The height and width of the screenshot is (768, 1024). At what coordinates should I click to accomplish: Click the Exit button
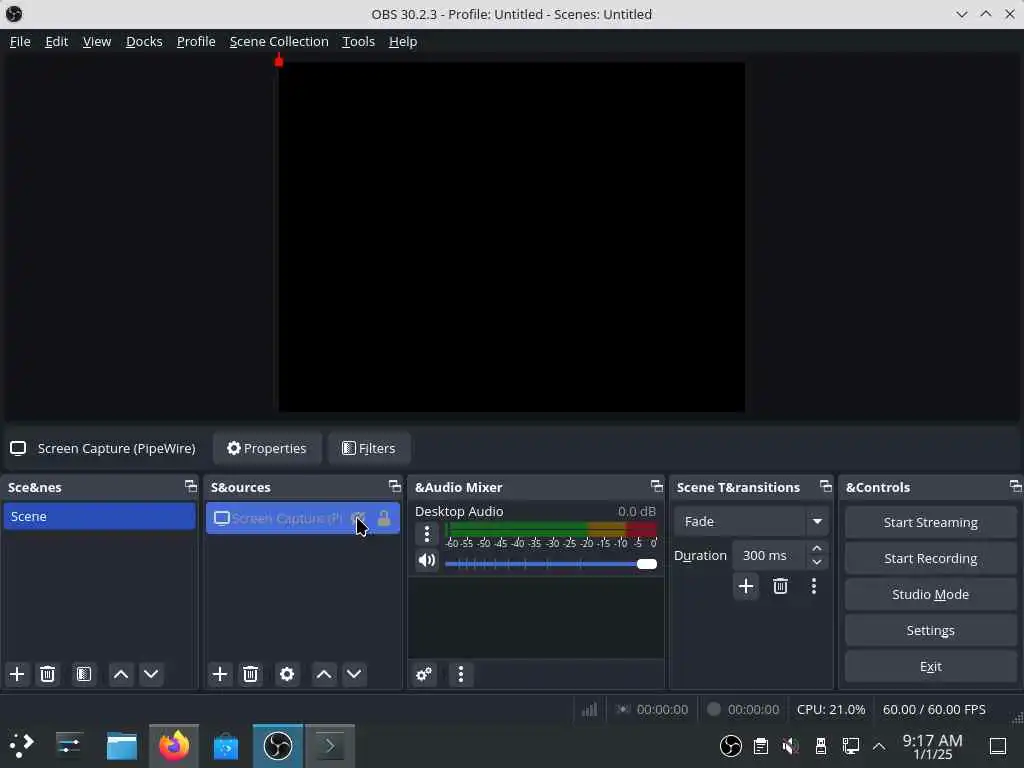pyautogui.click(x=931, y=666)
